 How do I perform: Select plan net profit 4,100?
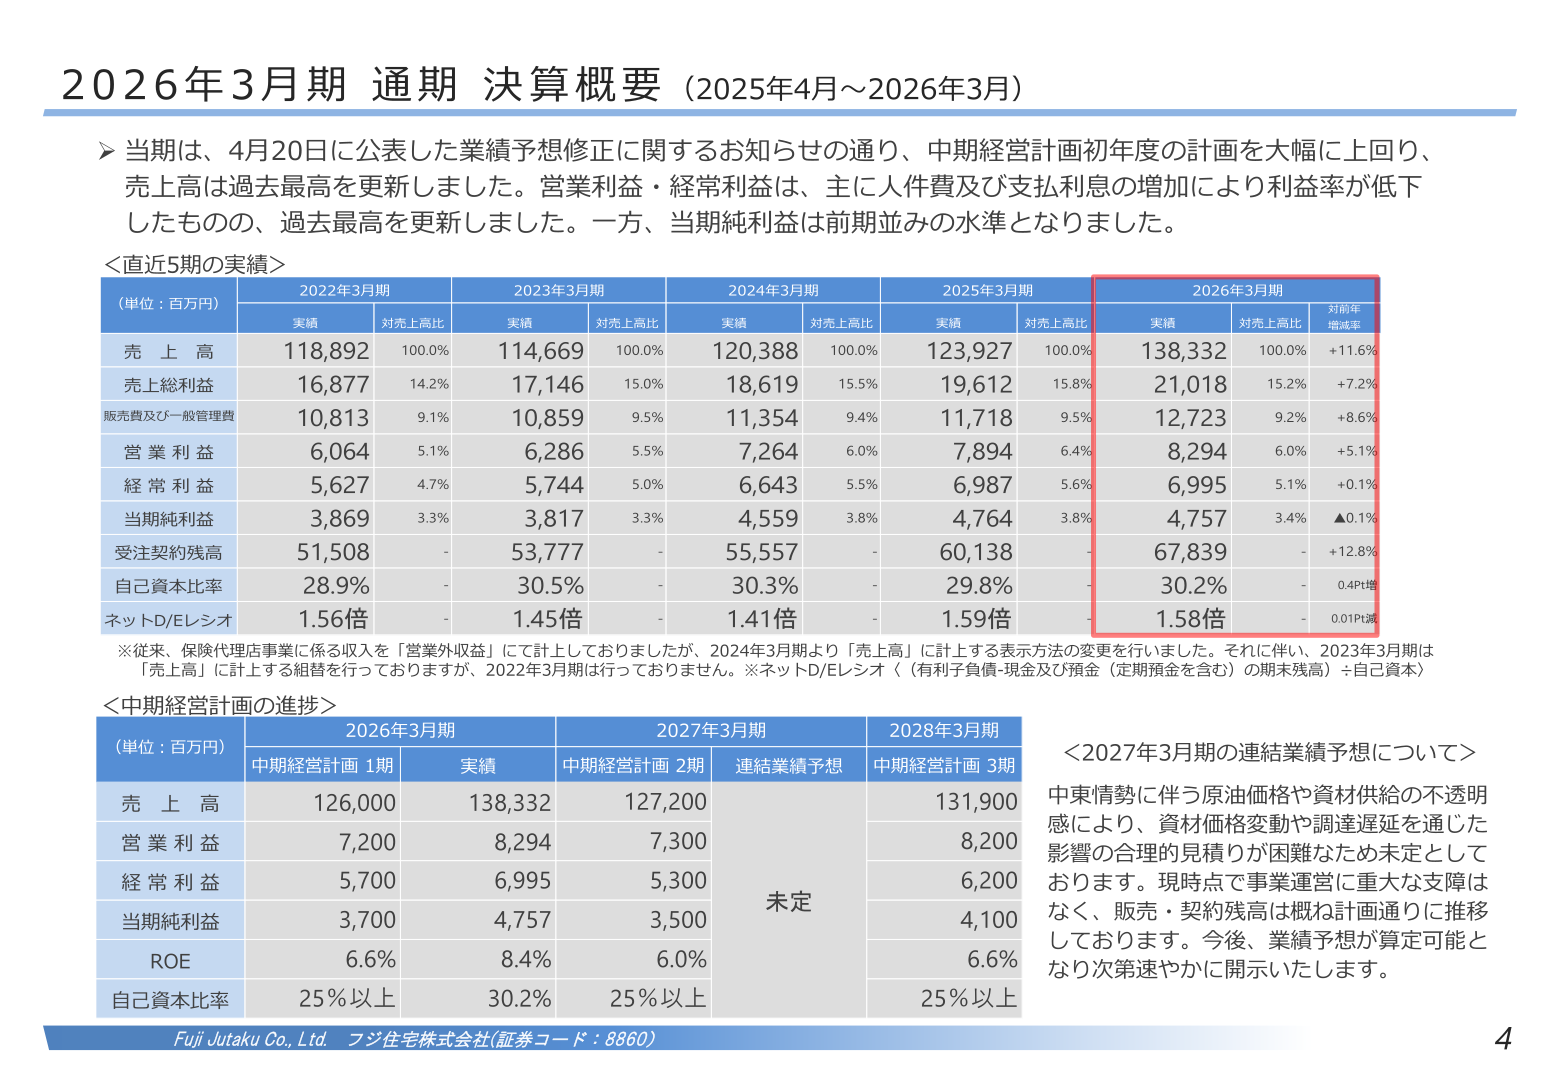coord(989,920)
